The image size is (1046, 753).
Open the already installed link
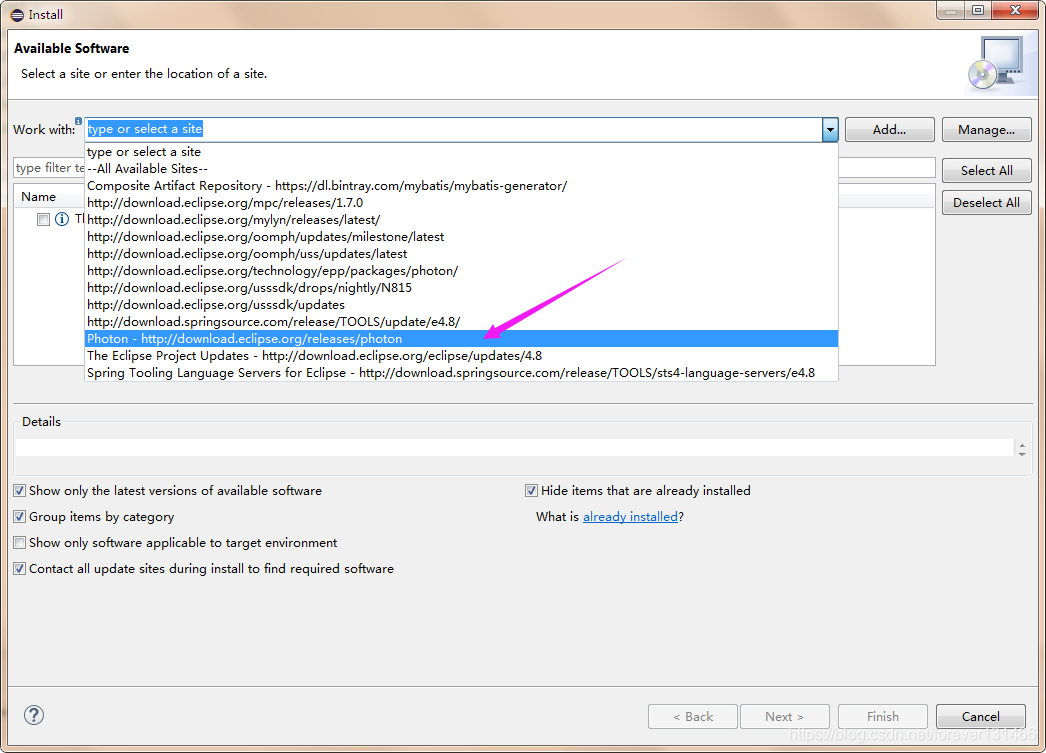(630, 517)
